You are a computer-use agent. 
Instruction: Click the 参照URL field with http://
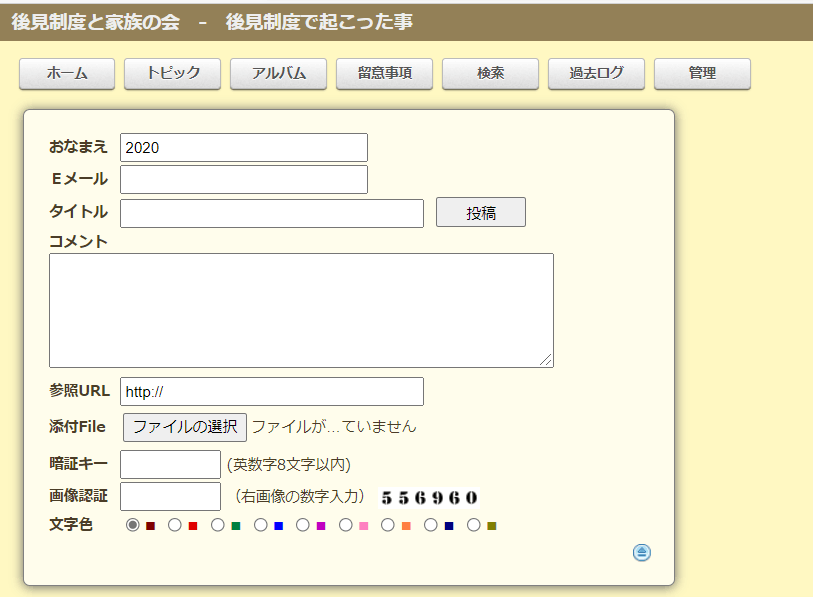pyautogui.click(x=272, y=392)
